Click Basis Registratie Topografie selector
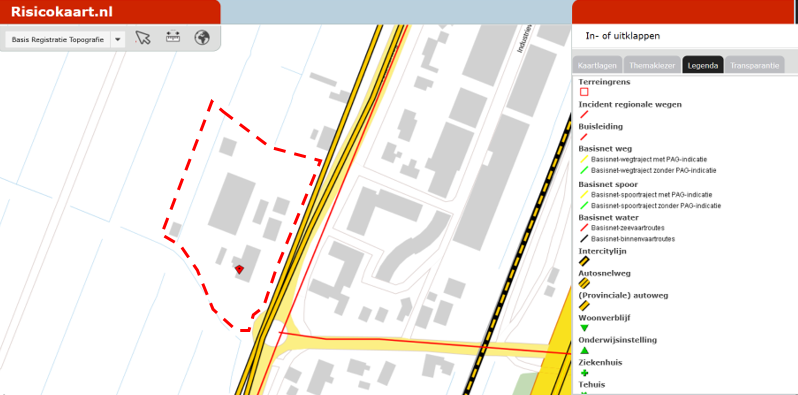Viewport: 798px width, 395px height. coord(58,40)
